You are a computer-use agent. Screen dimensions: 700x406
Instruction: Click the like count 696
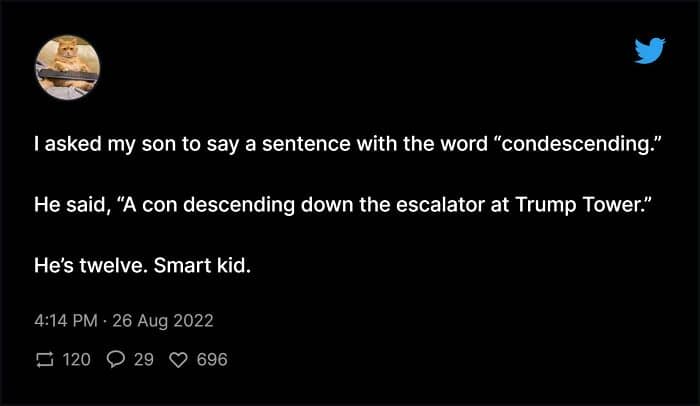point(212,359)
